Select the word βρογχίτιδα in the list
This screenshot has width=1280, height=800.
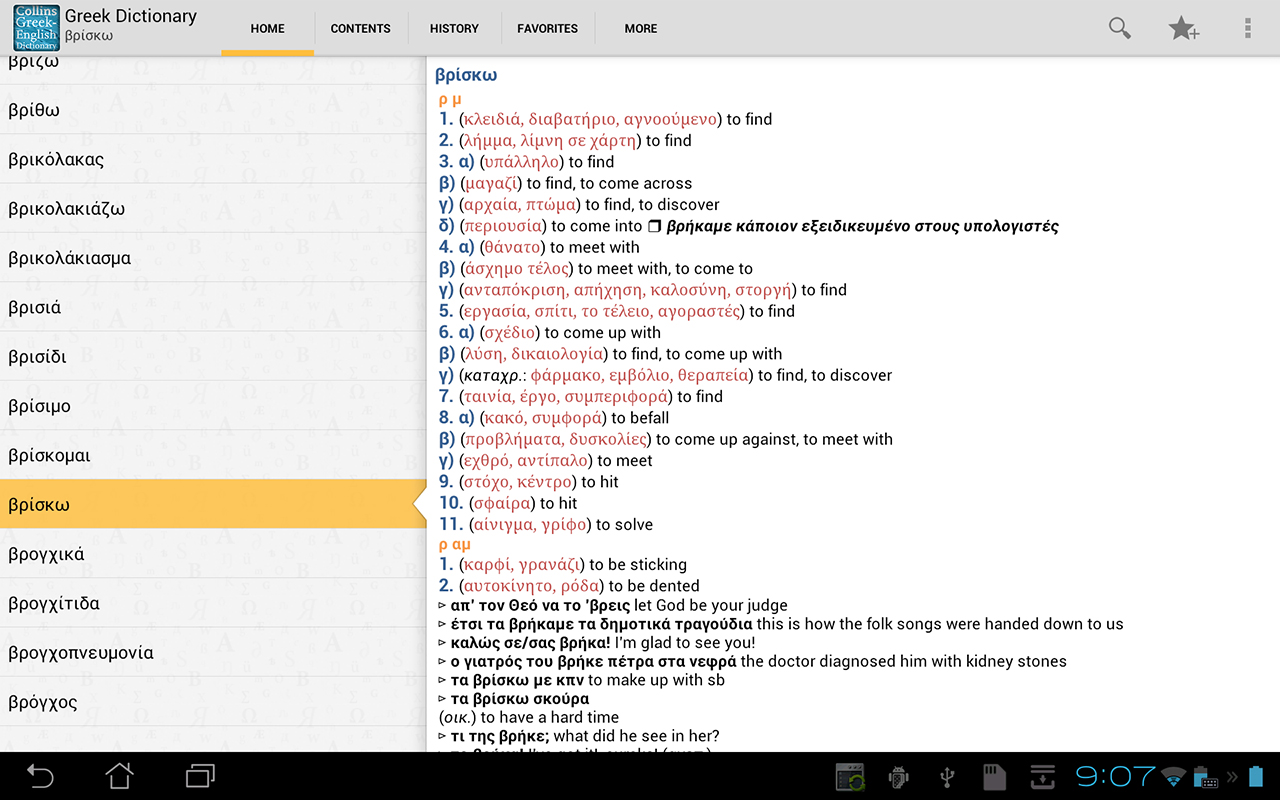[x=213, y=603]
